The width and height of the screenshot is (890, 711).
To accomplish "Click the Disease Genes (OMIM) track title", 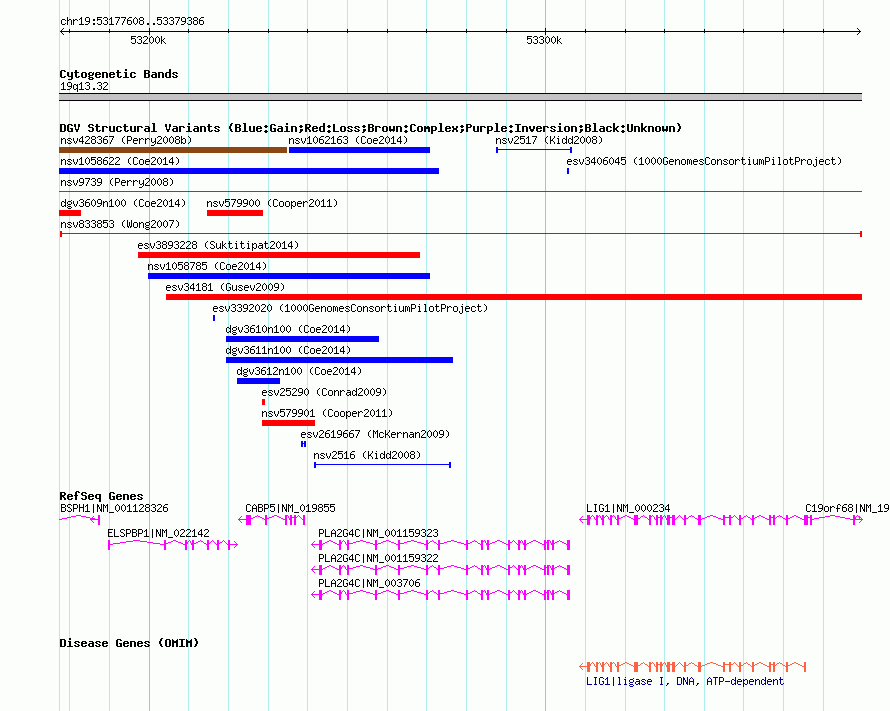I will click(x=129, y=643).
